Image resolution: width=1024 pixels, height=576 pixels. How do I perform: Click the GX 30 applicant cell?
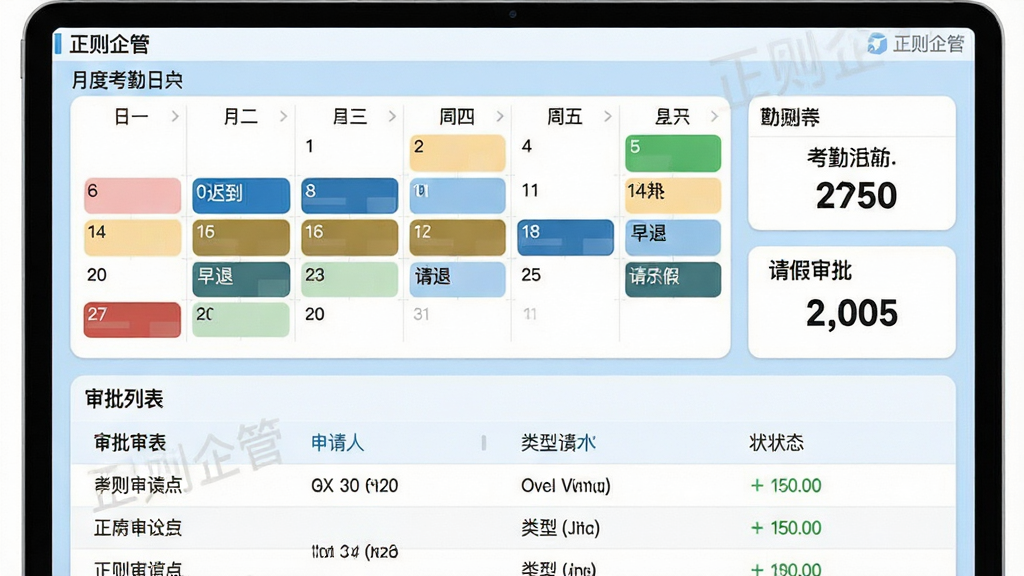pyautogui.click(x=355, y=486)
